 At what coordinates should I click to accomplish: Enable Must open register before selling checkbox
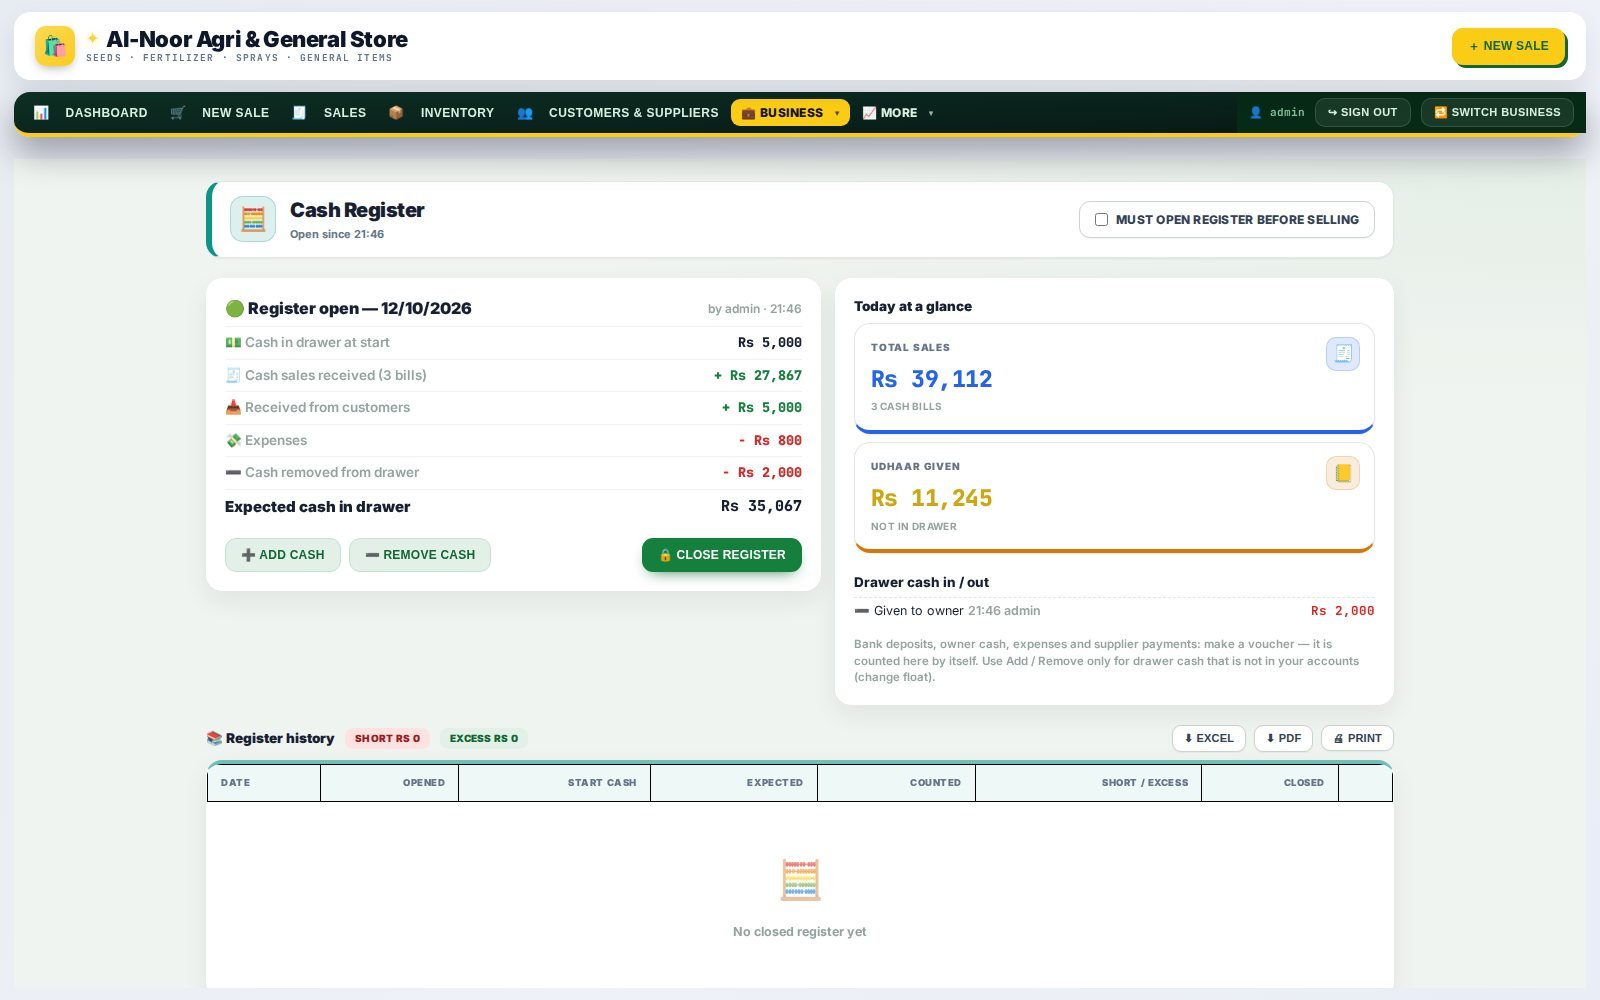[1101, 220]
